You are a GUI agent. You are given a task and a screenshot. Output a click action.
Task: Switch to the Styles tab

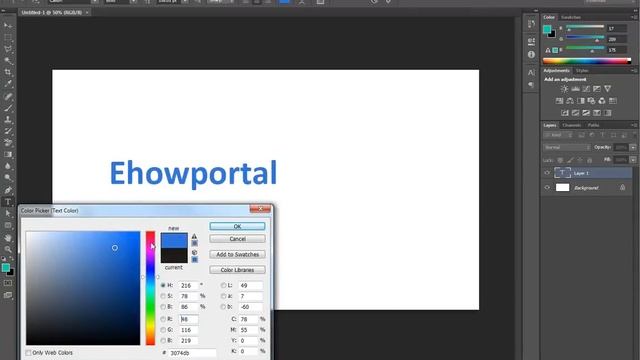pyautogui.click(x=582, y=71)
